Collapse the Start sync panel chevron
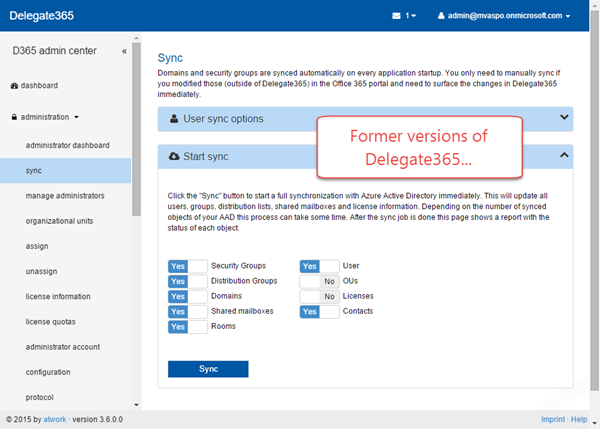600x429 pixels. [x=564, y=156]
